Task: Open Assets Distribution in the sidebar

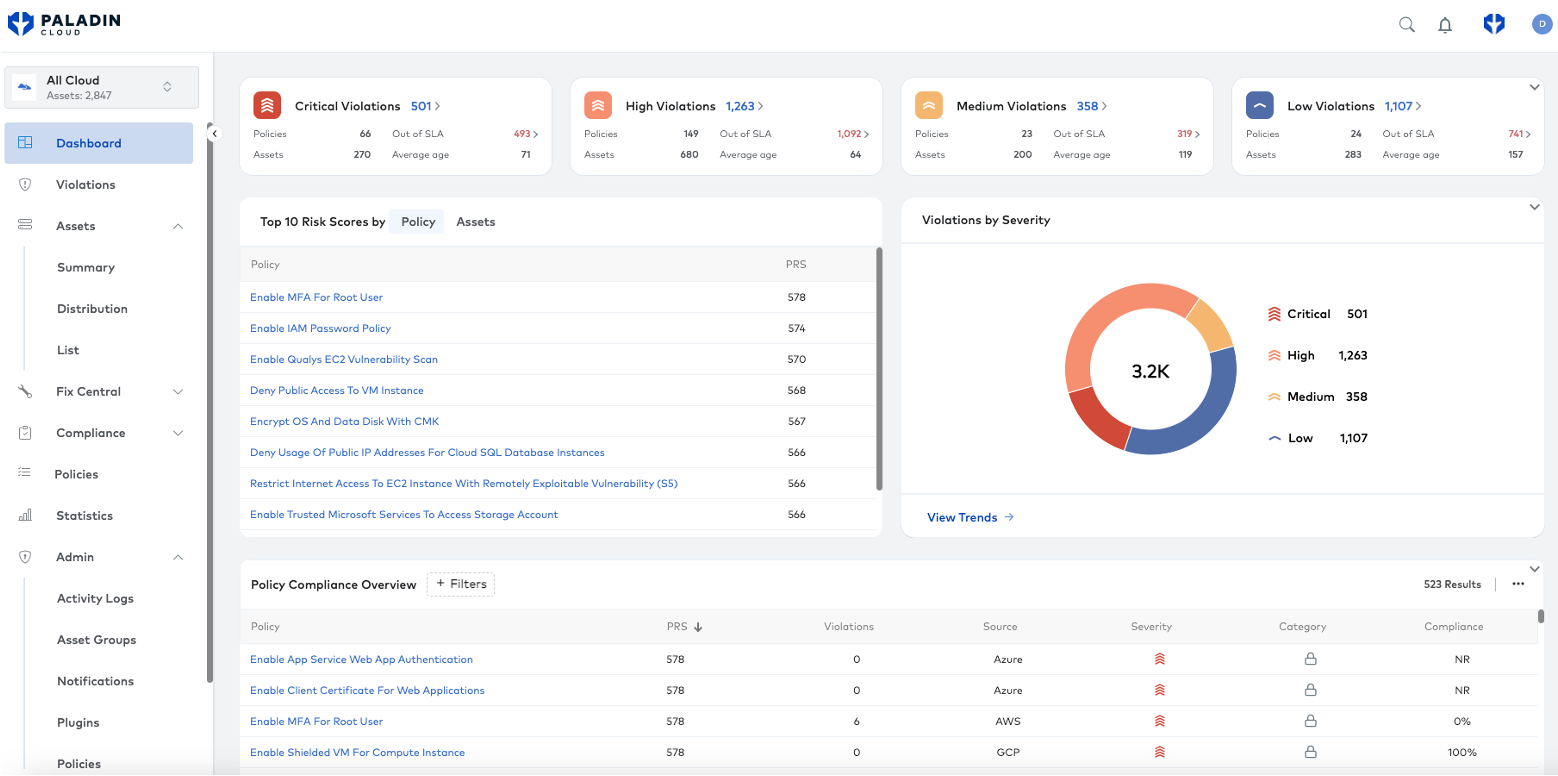Action: point(92,308)
